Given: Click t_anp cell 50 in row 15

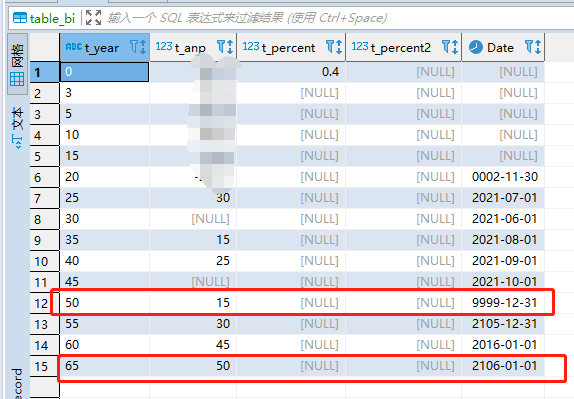Looking at the screenshot, I should pos(193,366).
